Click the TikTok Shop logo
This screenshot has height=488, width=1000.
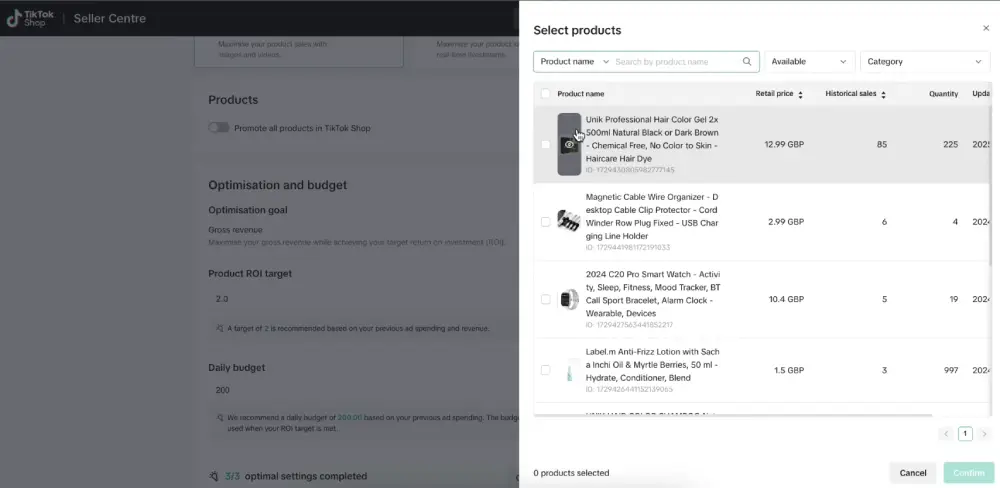30,18
